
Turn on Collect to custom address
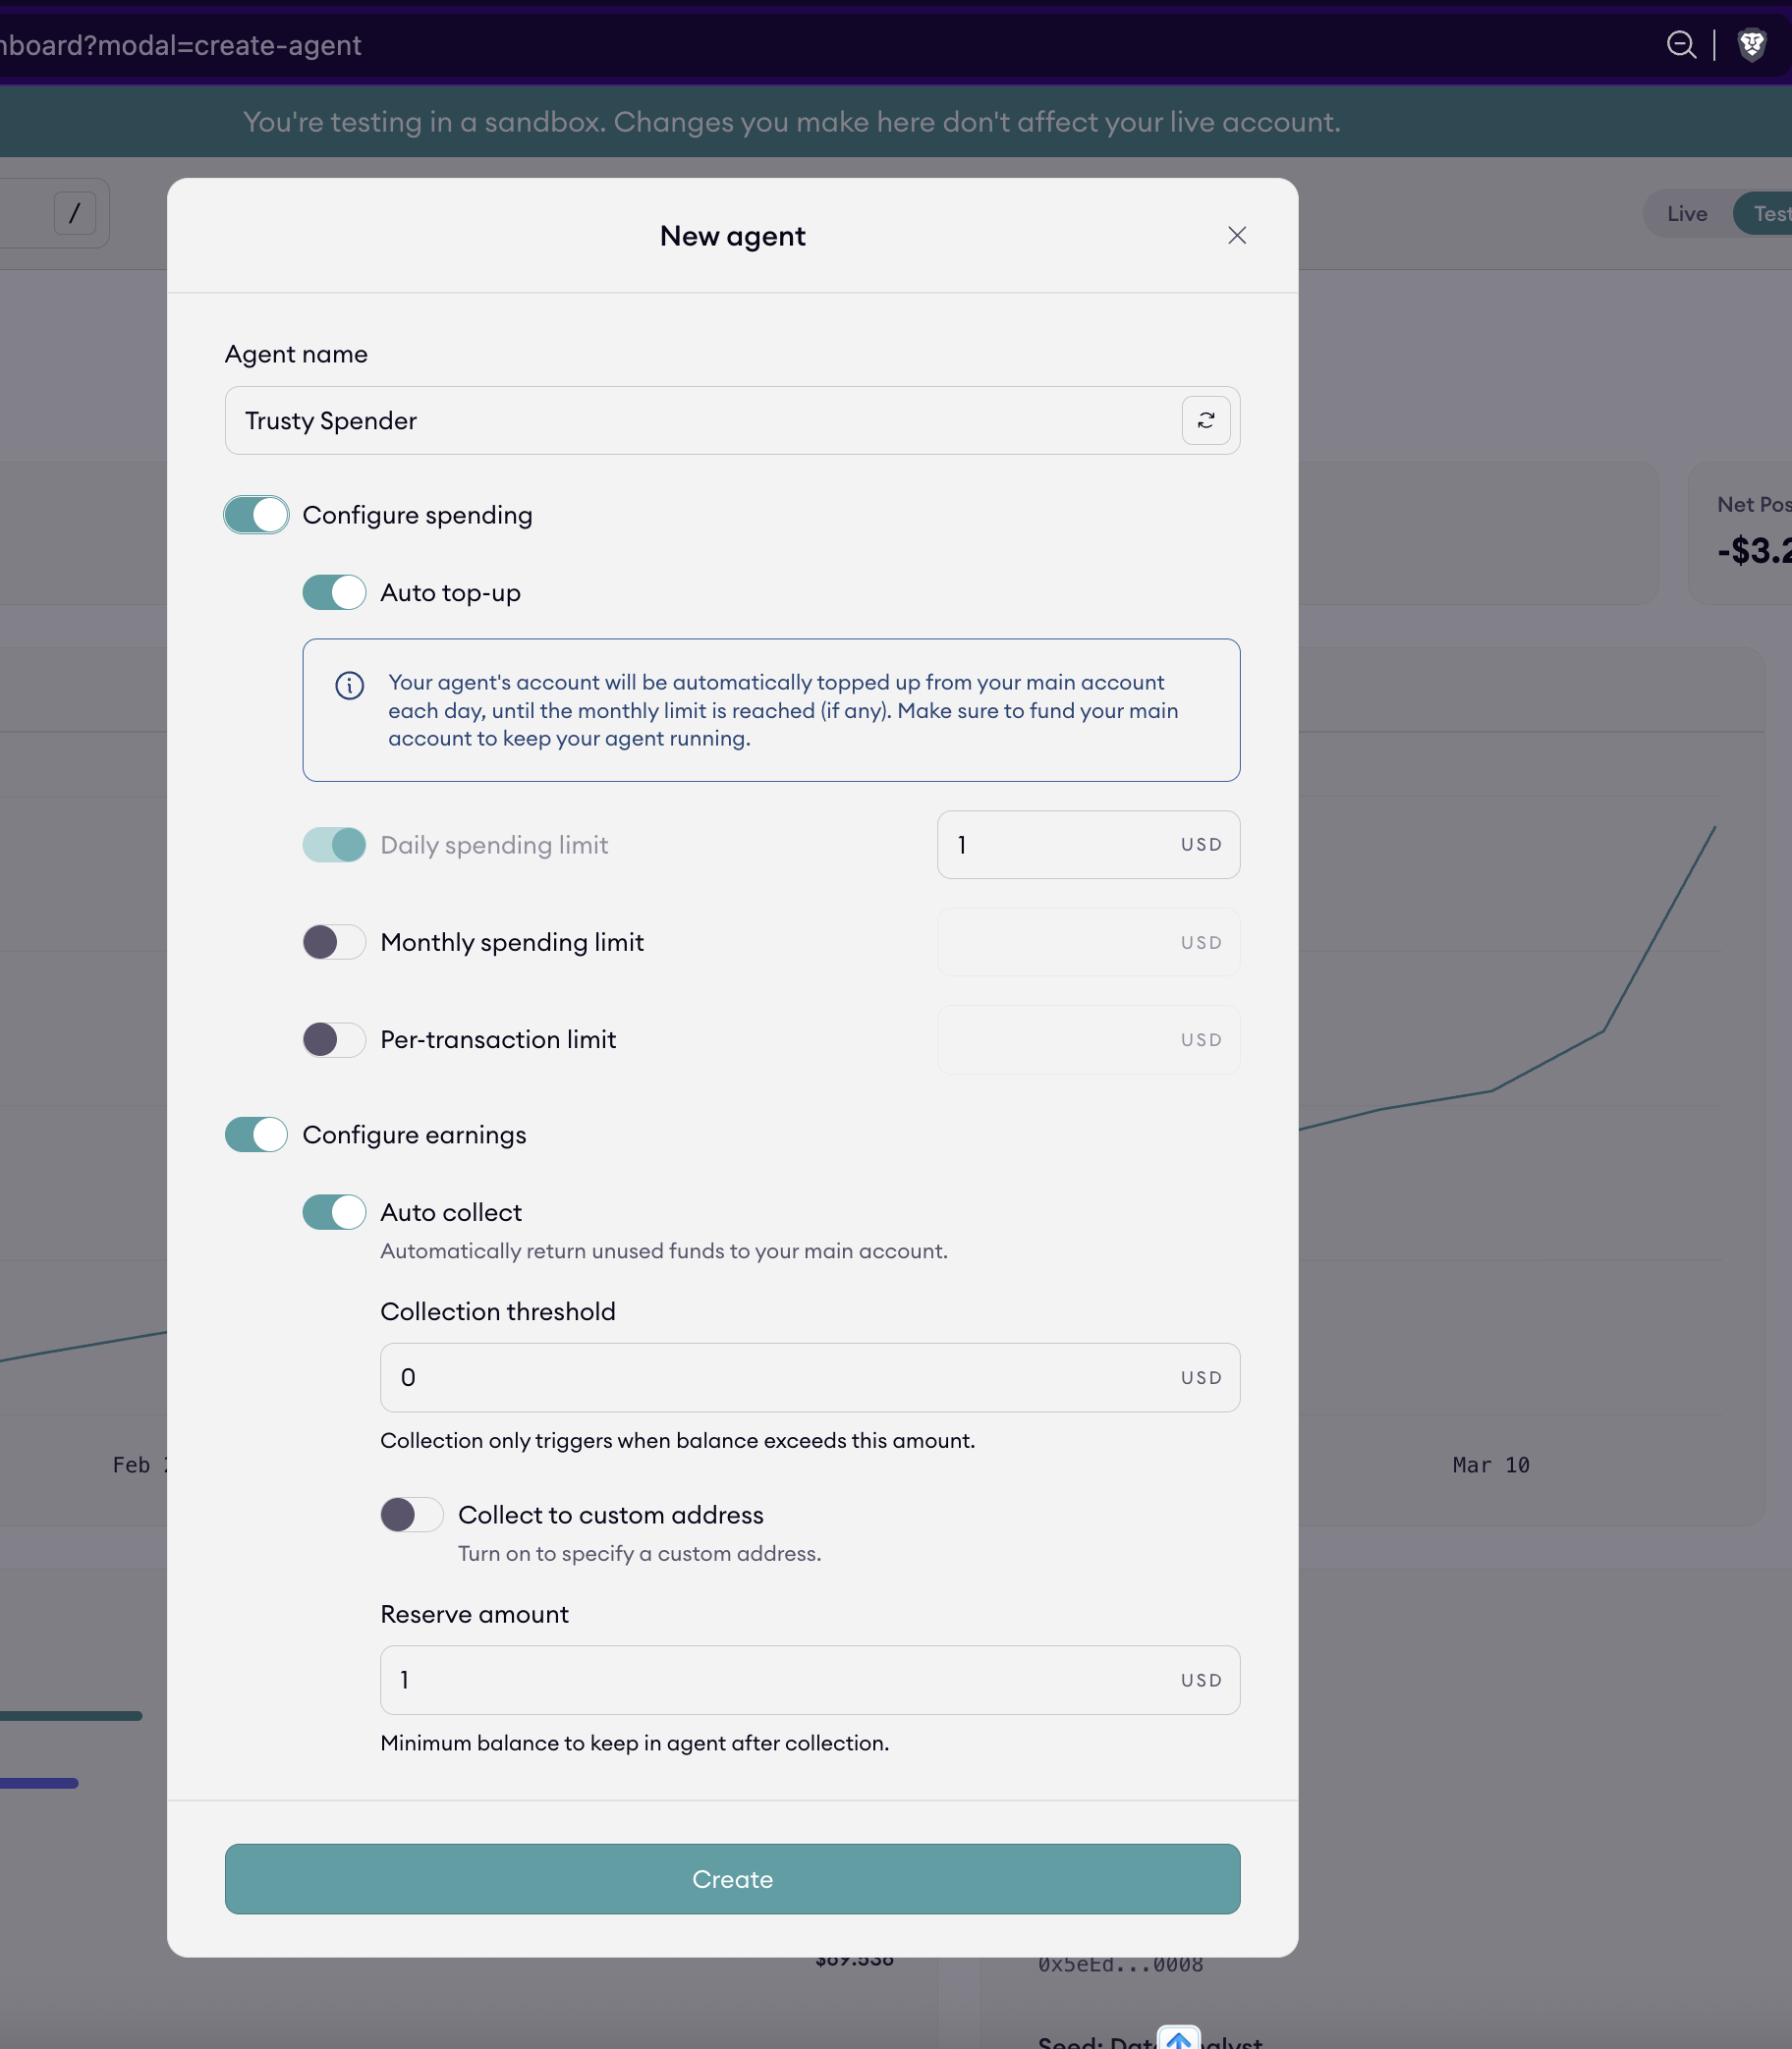click(410, 1515)
